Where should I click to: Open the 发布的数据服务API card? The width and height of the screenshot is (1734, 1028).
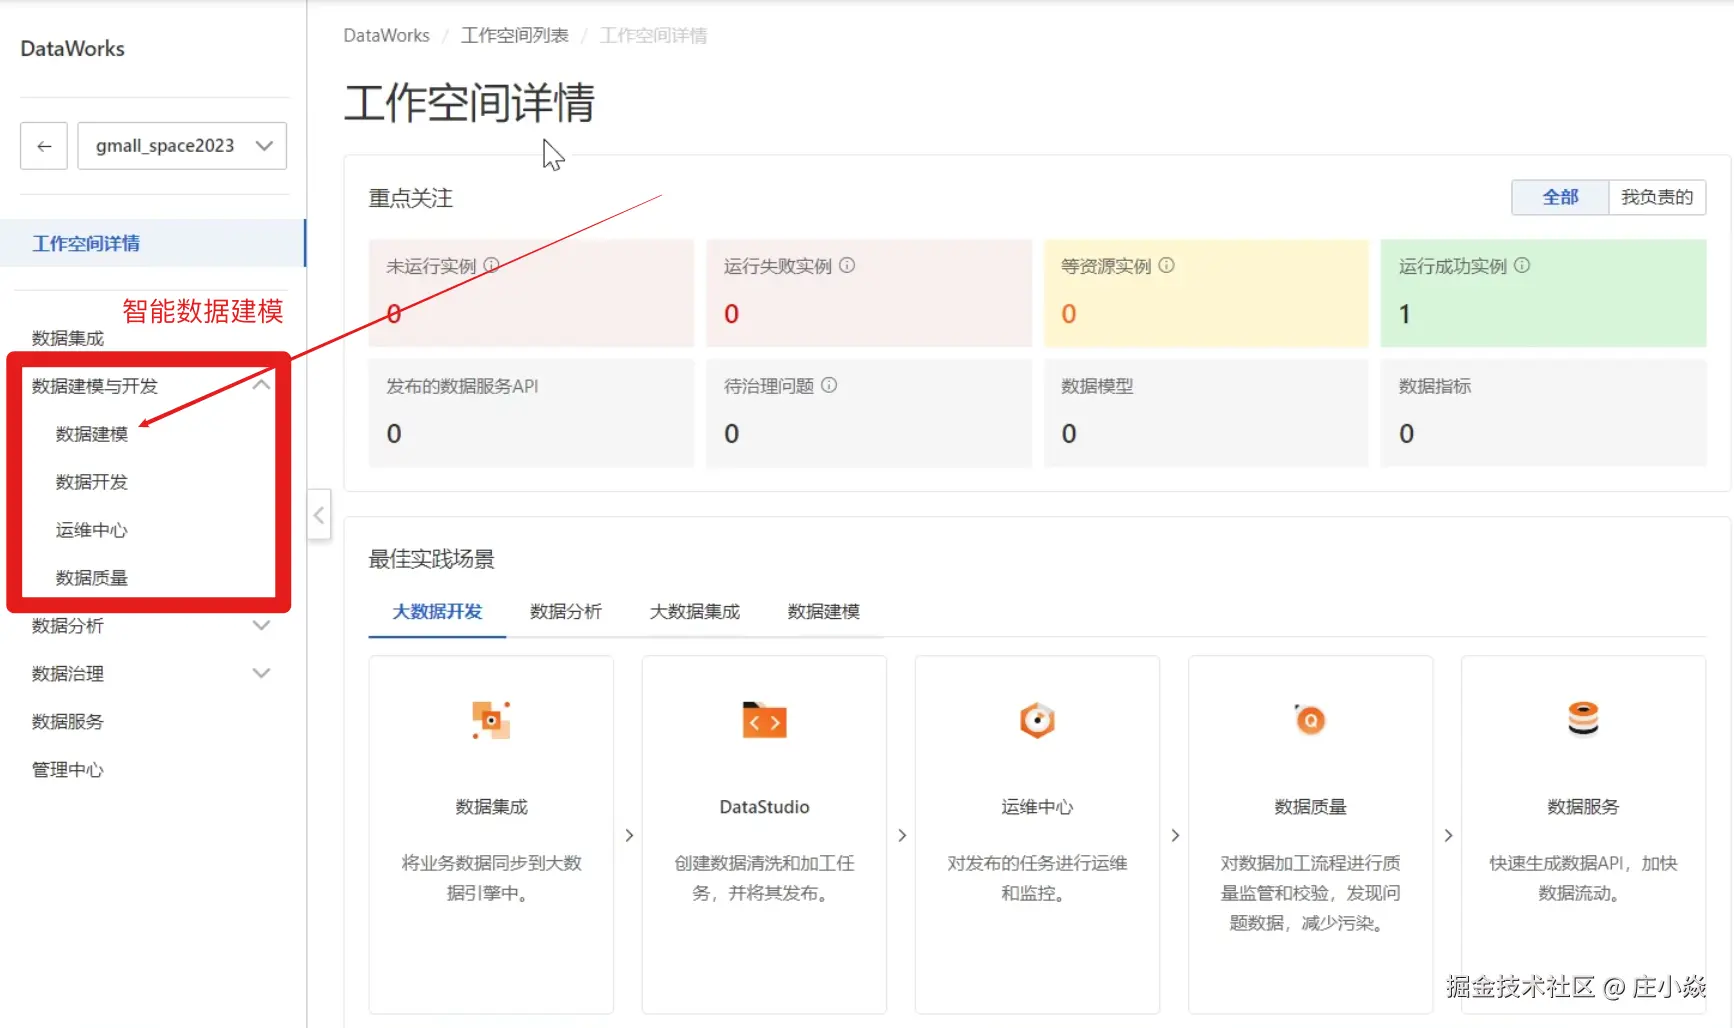[531, 413]
